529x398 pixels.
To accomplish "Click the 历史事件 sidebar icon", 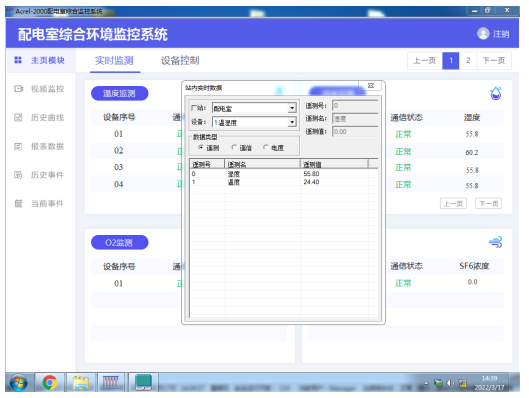I will 18,175.
